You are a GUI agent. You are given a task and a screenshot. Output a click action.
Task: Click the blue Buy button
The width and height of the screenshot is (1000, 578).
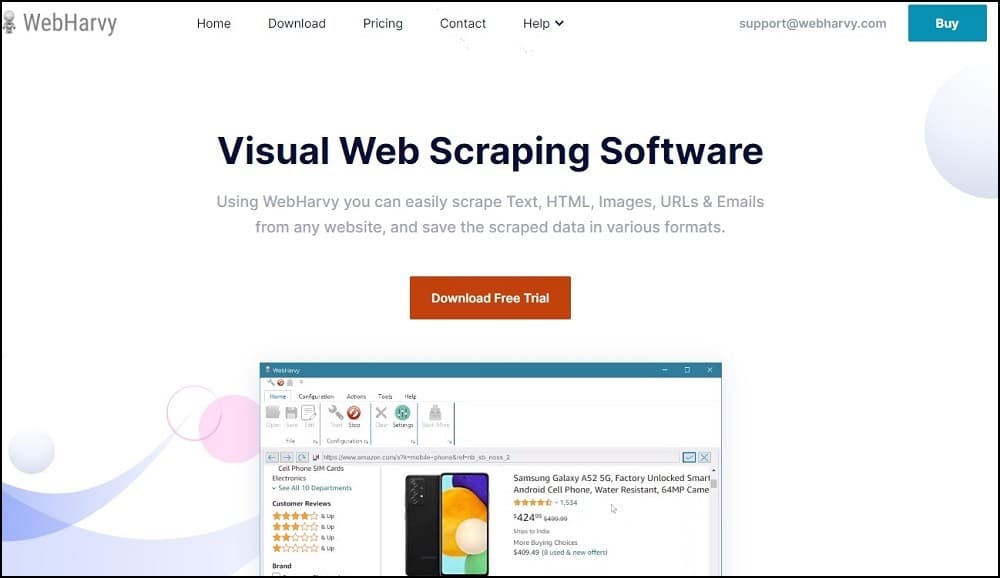[947, 23]
